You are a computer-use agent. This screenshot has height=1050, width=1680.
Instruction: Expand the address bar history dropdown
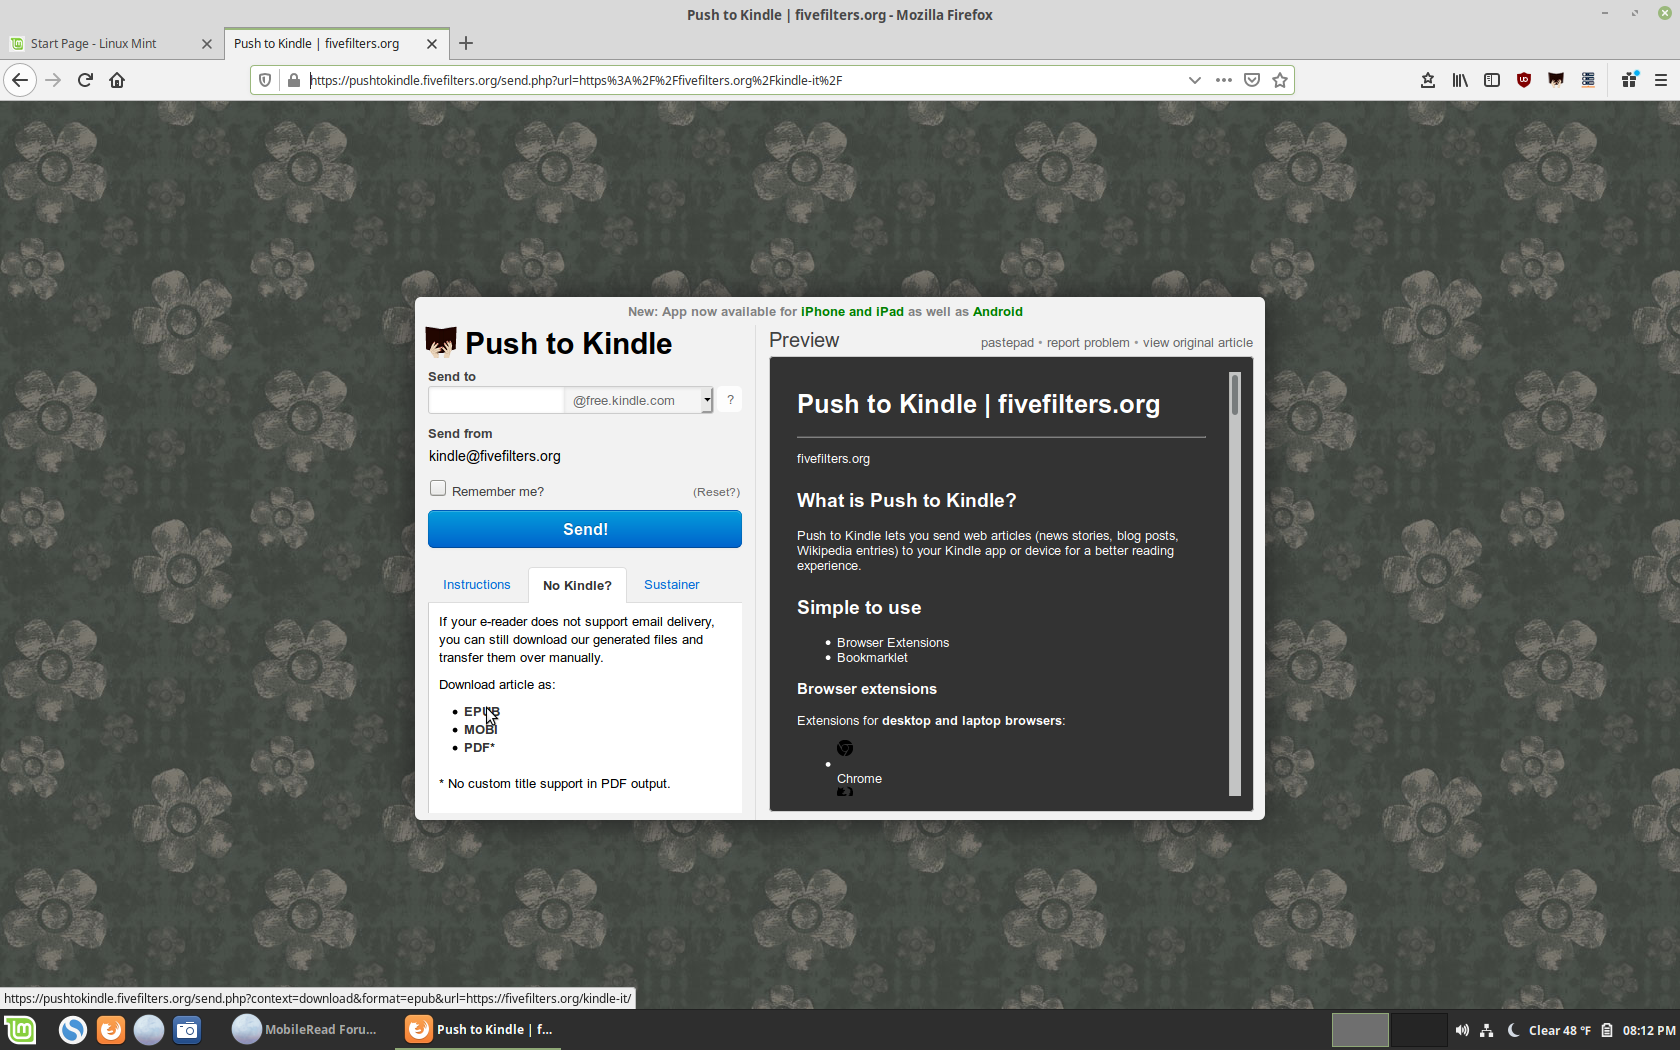coord(1194,80)
